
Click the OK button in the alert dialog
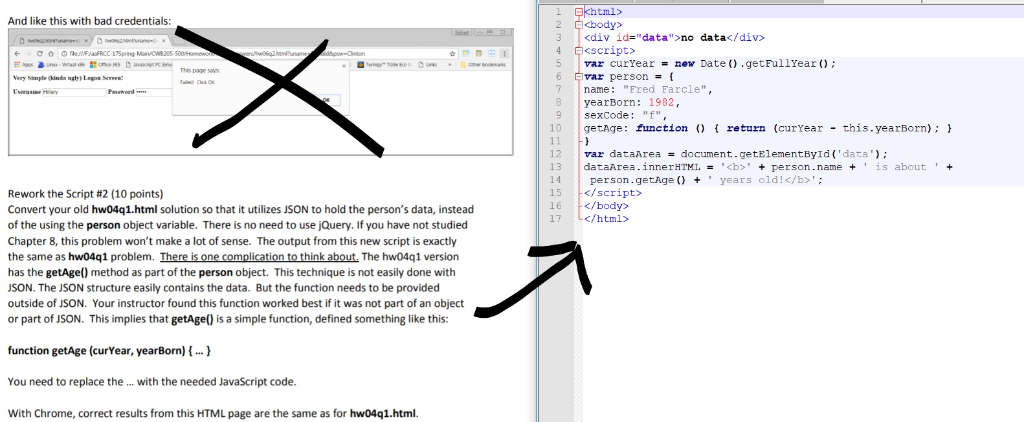[x=325, y=100]
